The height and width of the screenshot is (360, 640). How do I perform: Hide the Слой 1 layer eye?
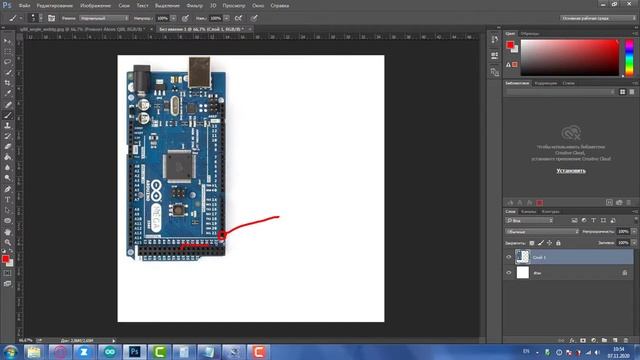[509, 257]
